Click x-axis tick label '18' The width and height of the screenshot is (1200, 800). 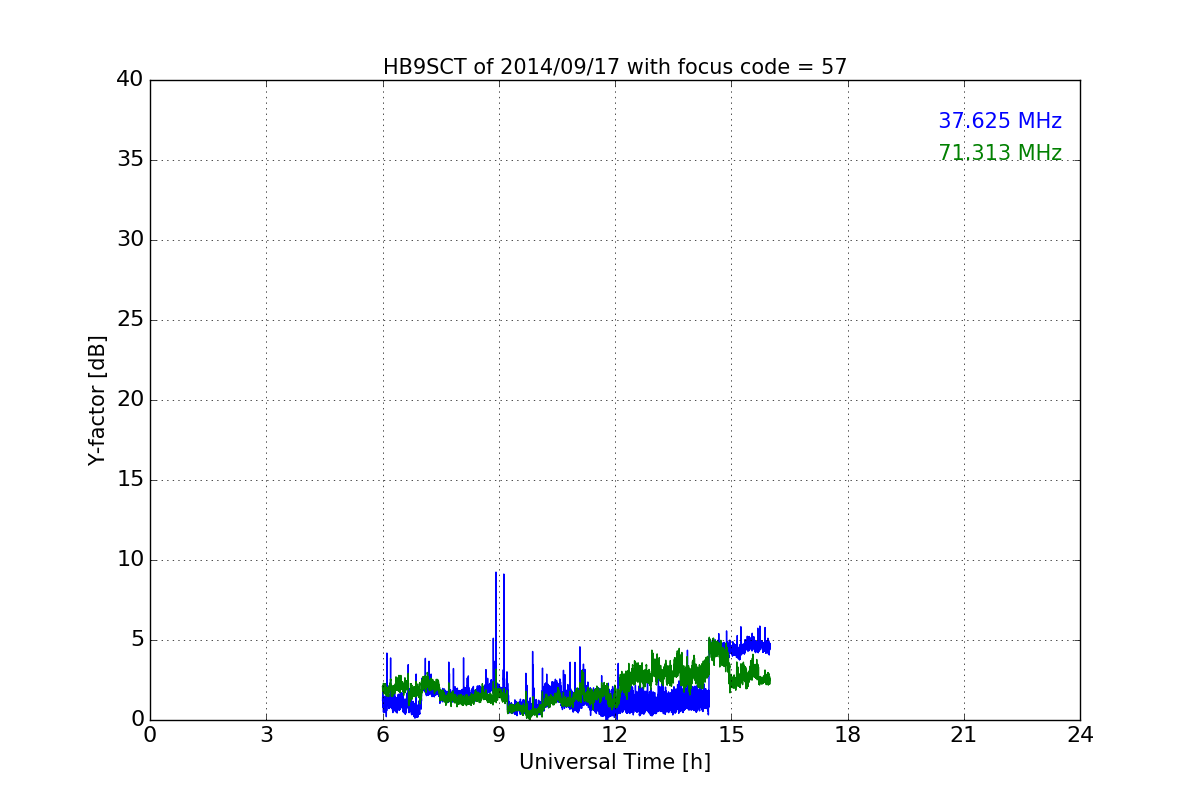point(848,735)
